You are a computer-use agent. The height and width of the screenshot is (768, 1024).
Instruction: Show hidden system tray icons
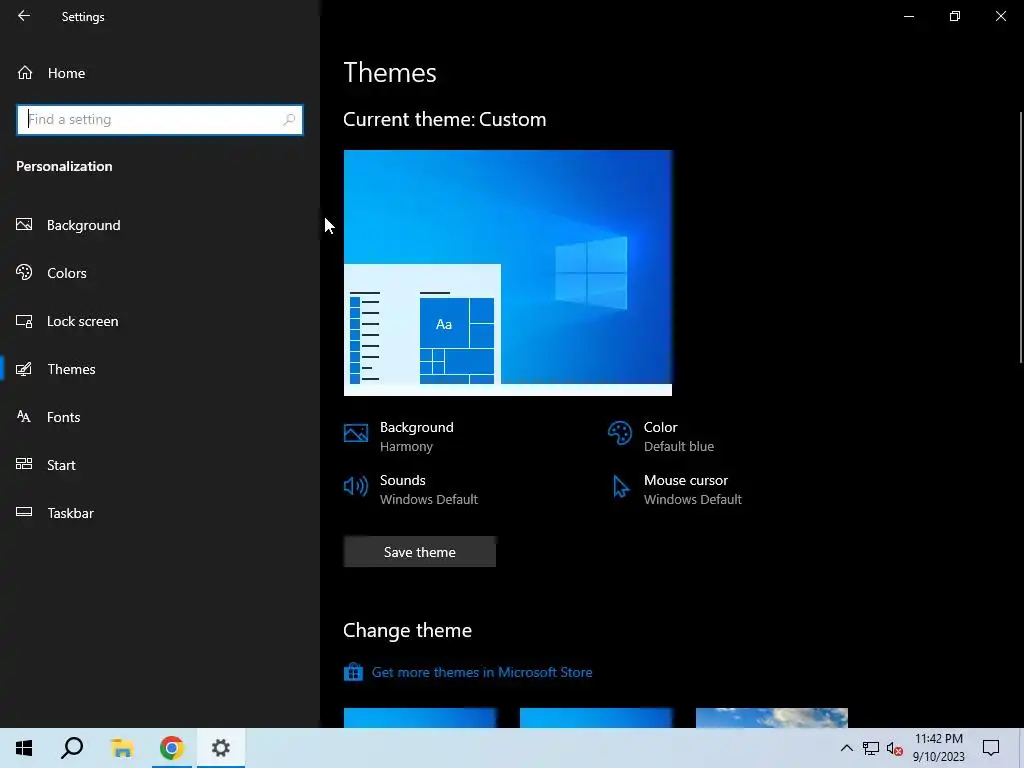pos(846,748)
